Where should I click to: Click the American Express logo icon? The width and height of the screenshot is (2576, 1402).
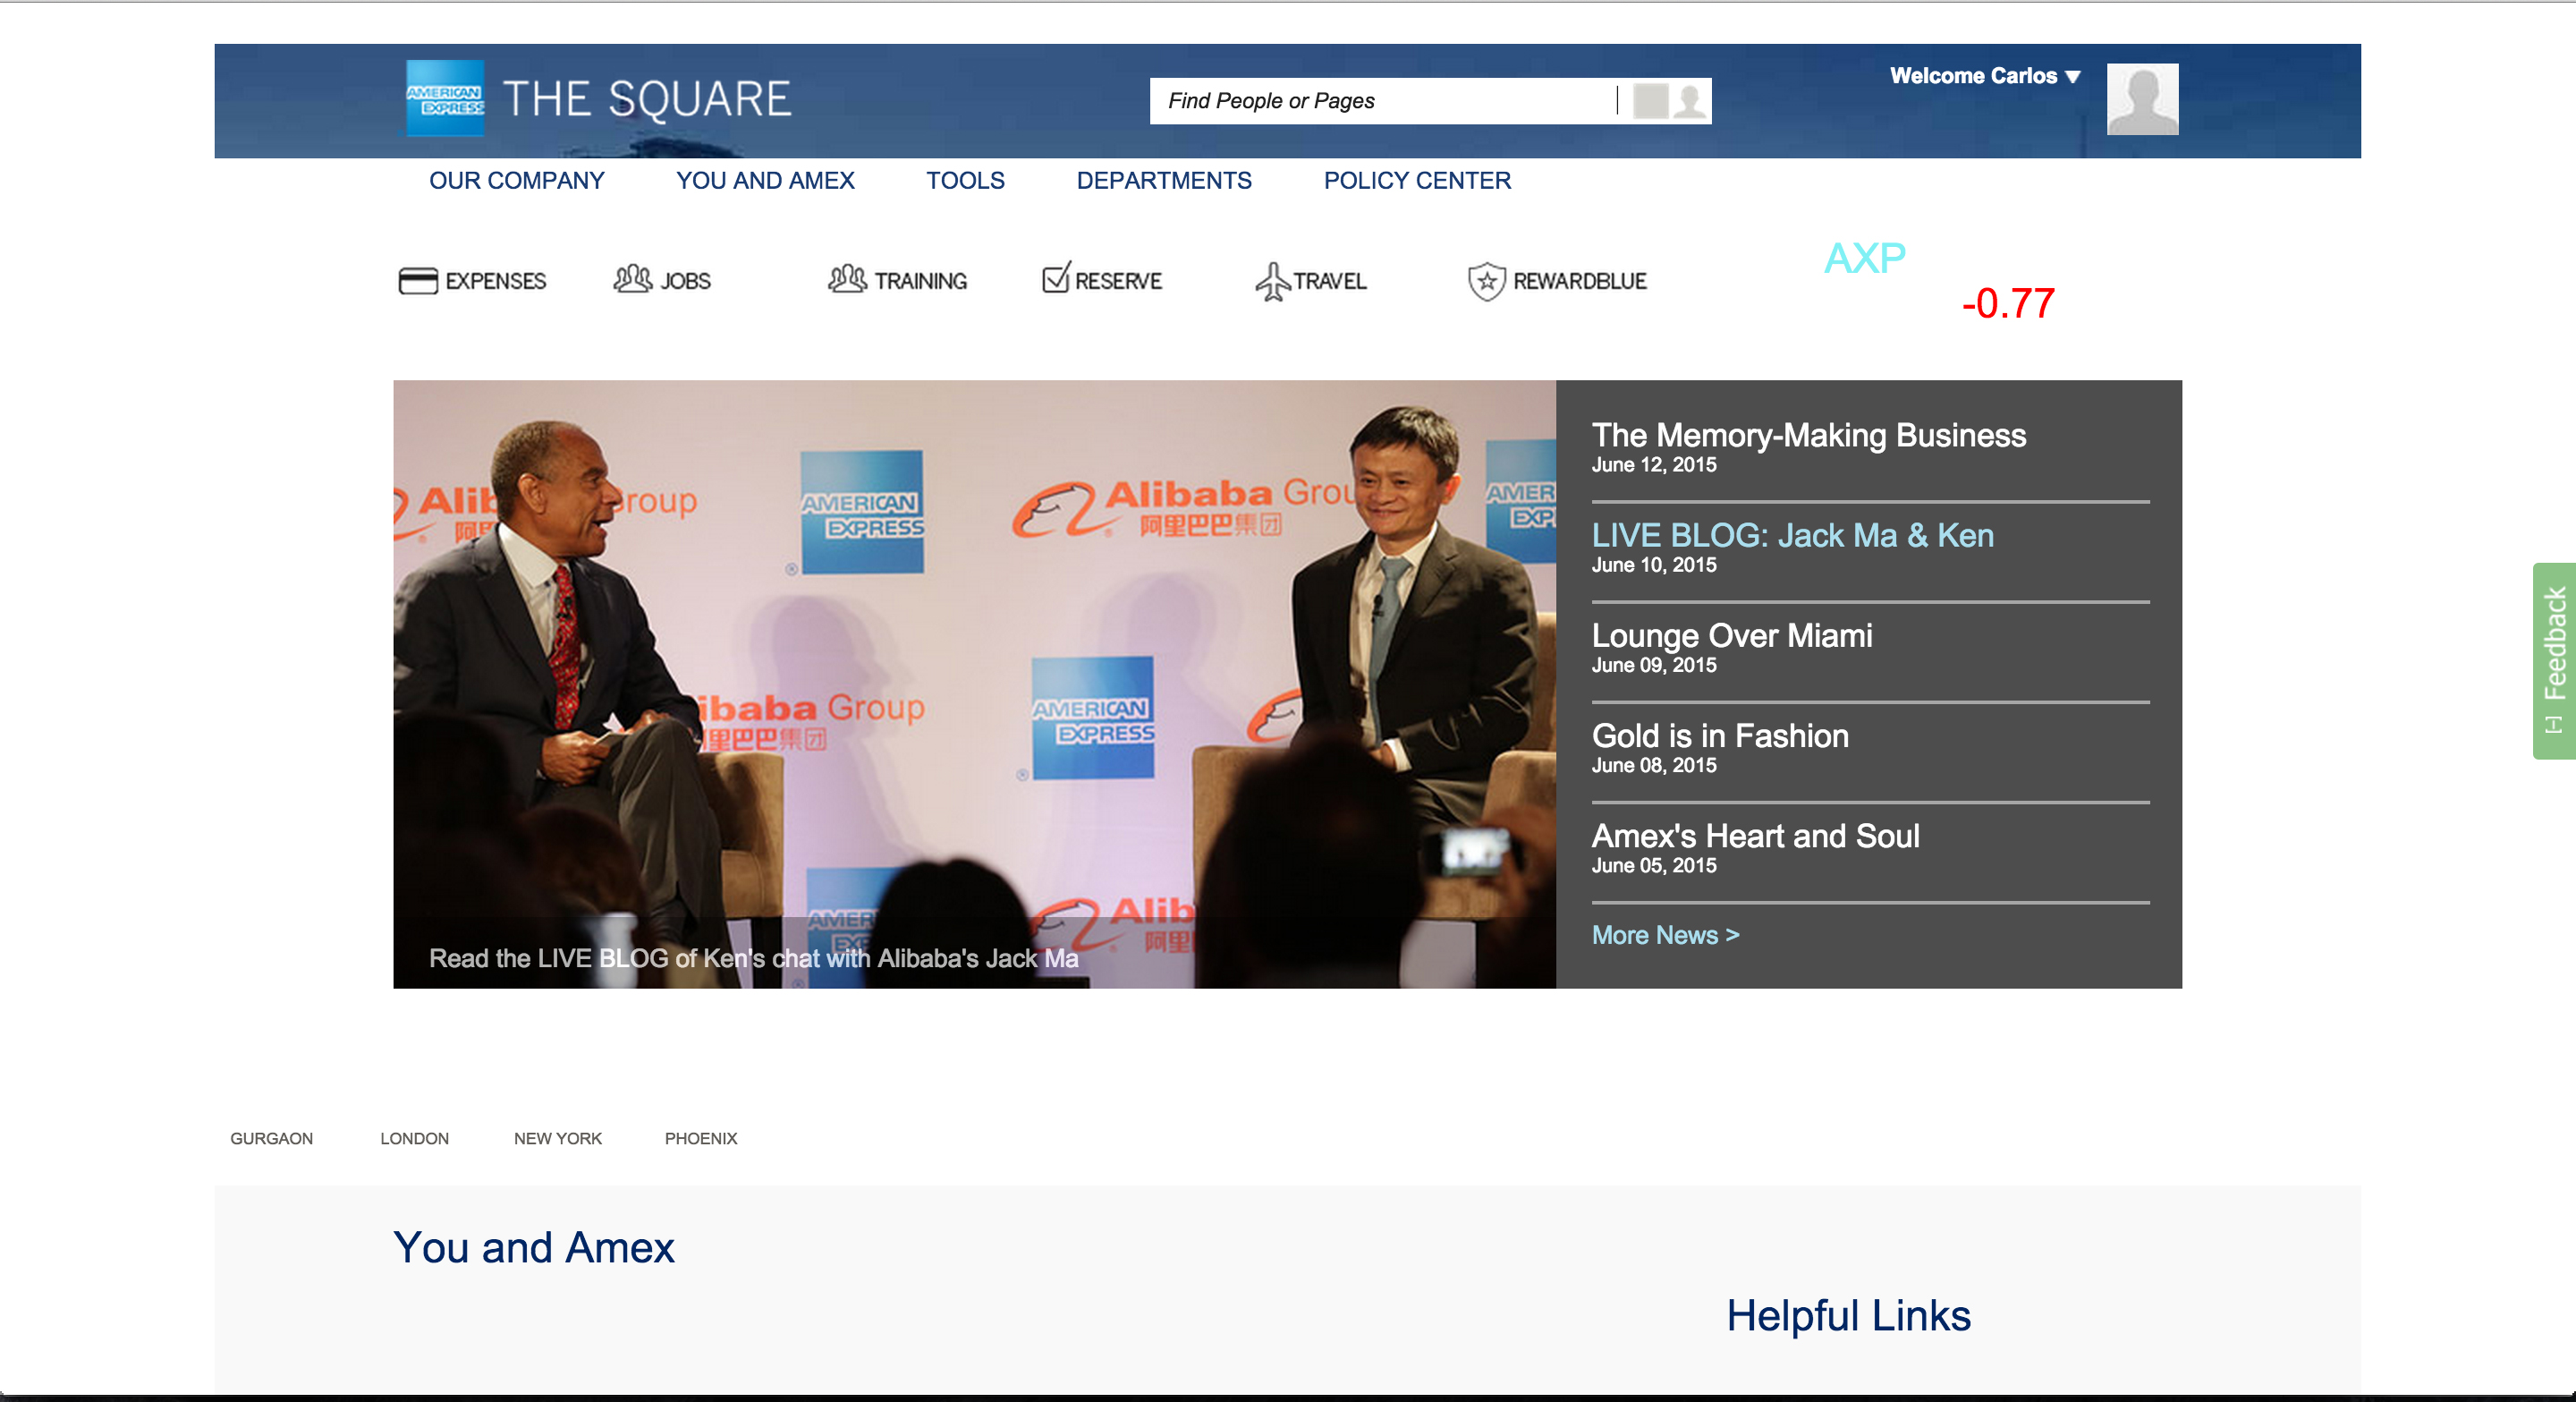[445, 98]
